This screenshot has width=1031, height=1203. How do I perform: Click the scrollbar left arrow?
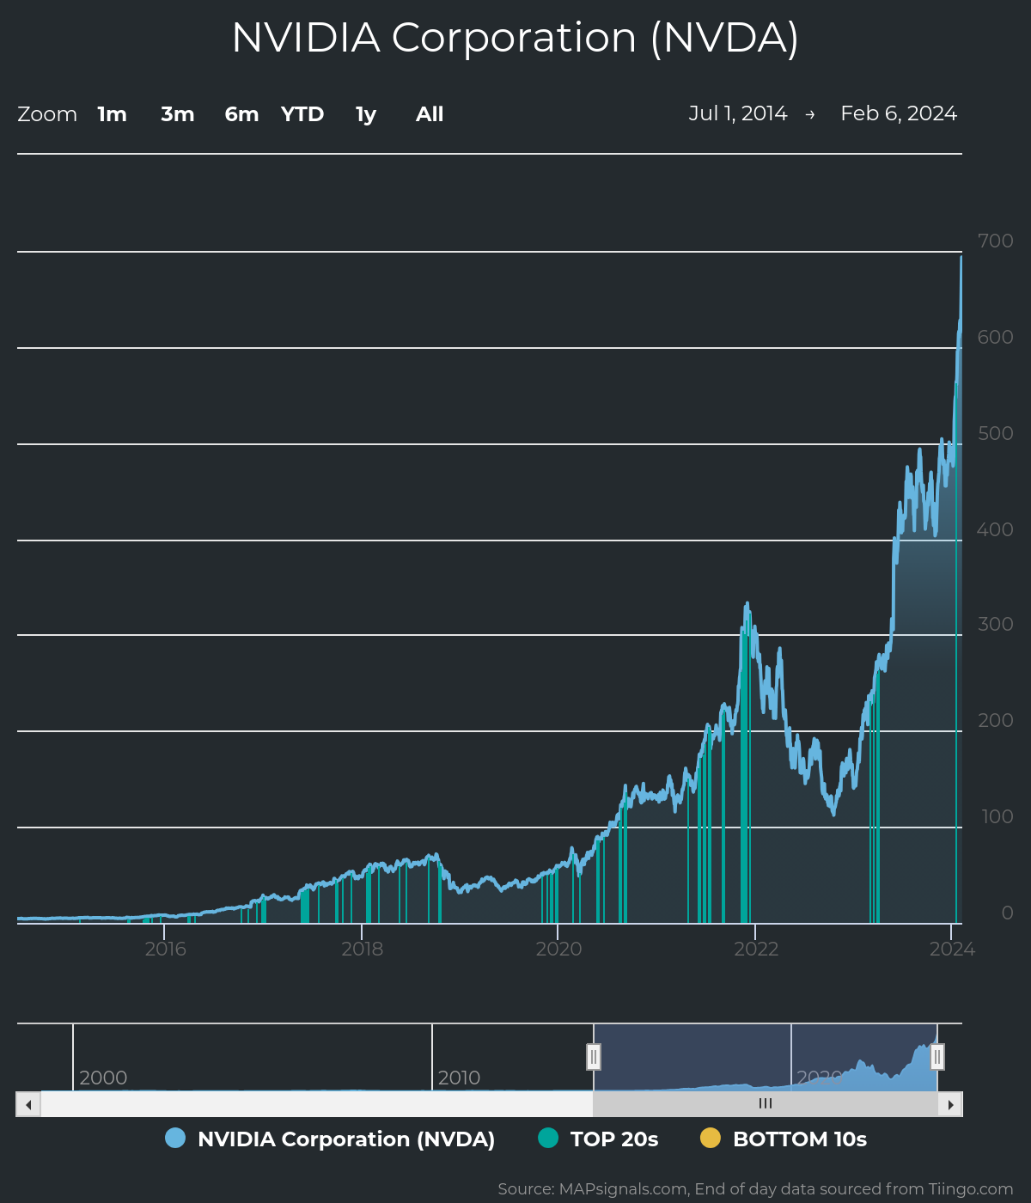coord(28,1104)
